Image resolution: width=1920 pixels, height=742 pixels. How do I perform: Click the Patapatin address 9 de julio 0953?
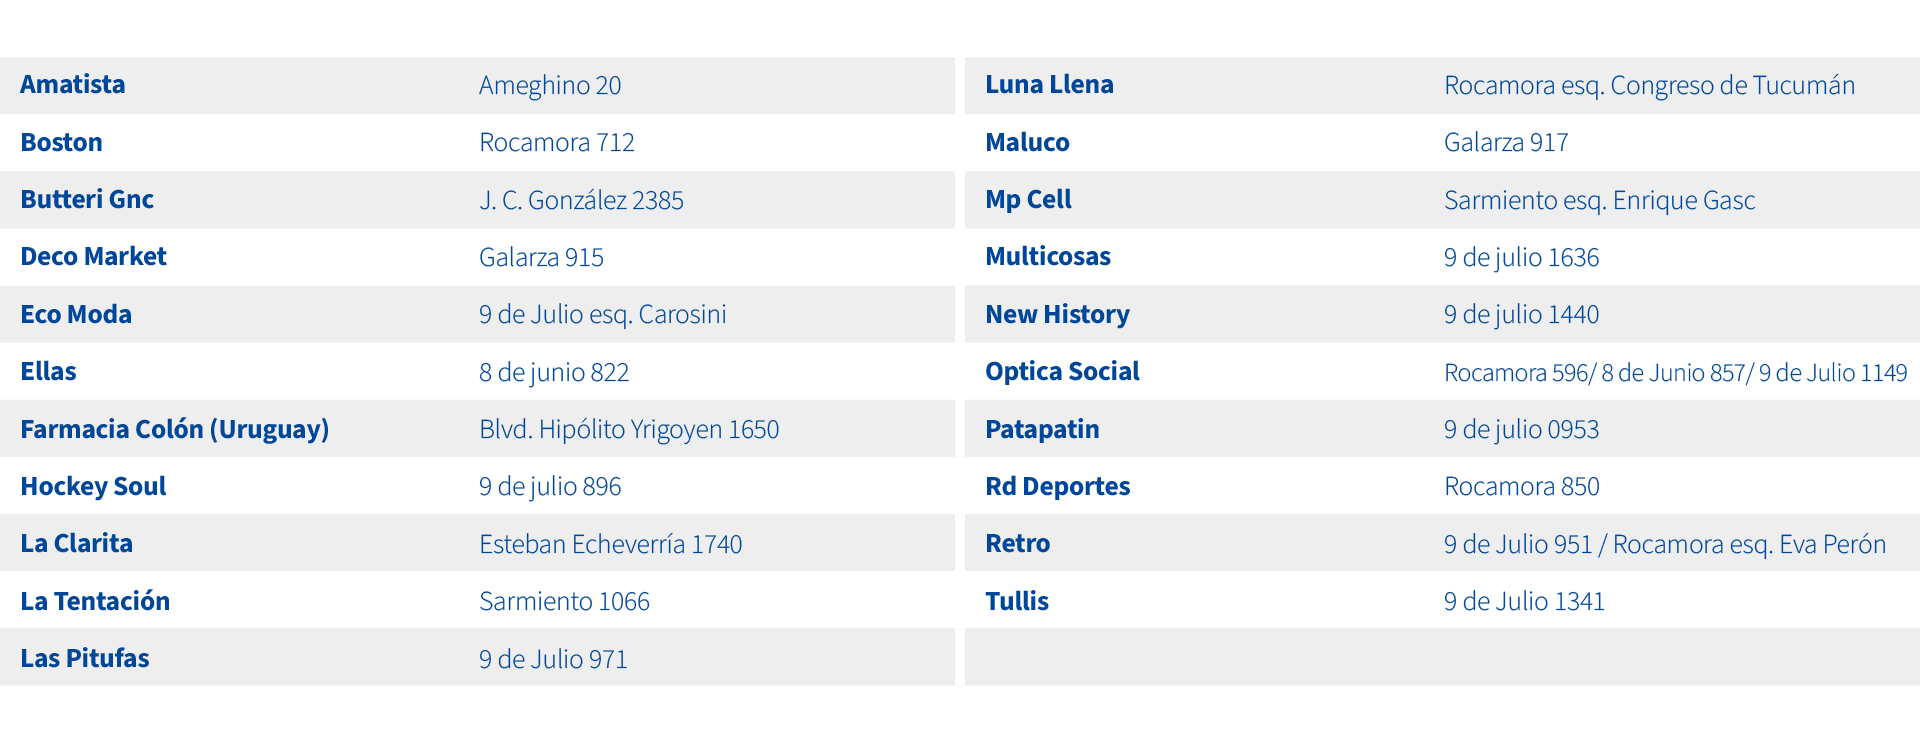[1521, 429]
